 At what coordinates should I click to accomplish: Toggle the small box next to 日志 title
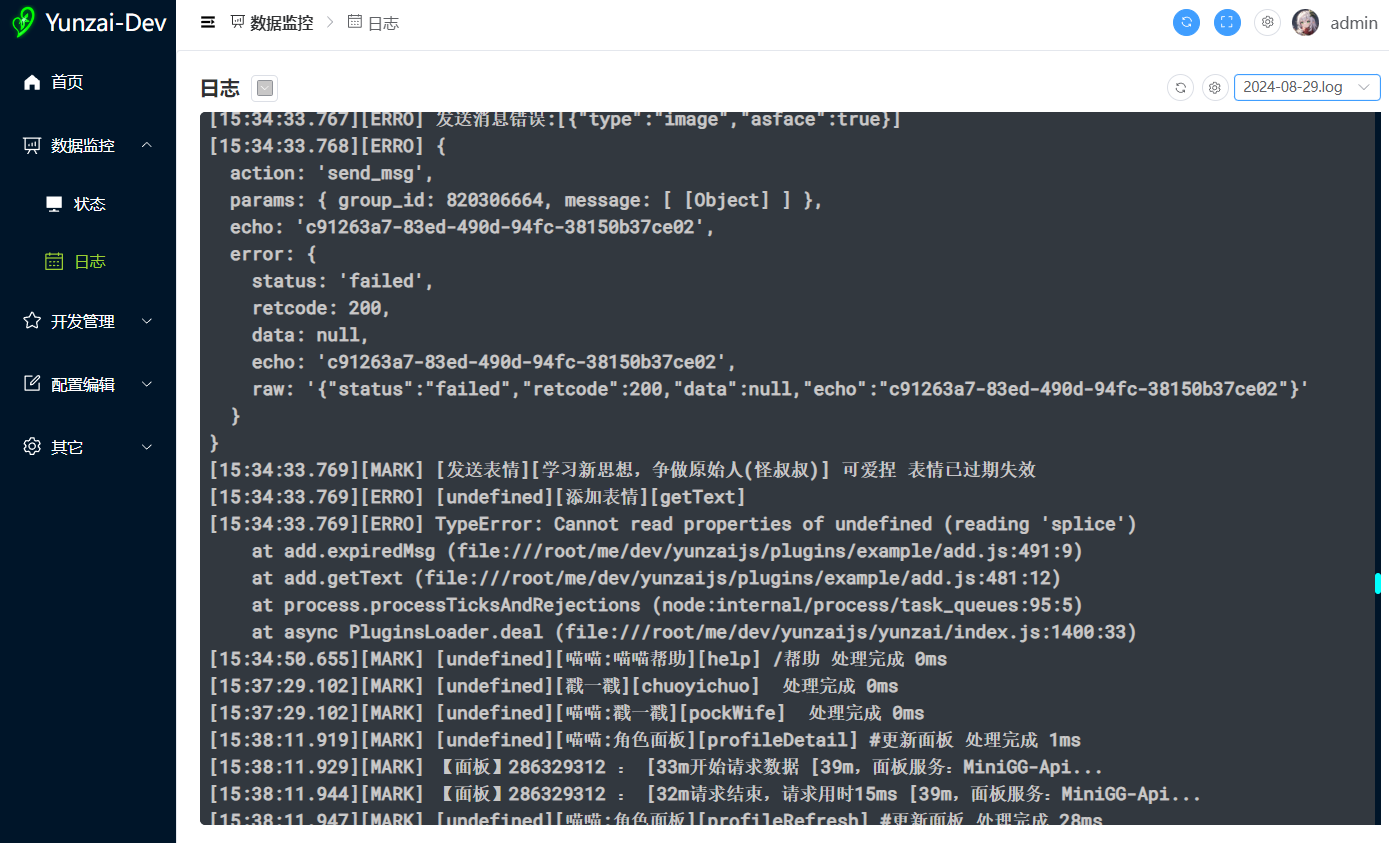click(265, 88)
